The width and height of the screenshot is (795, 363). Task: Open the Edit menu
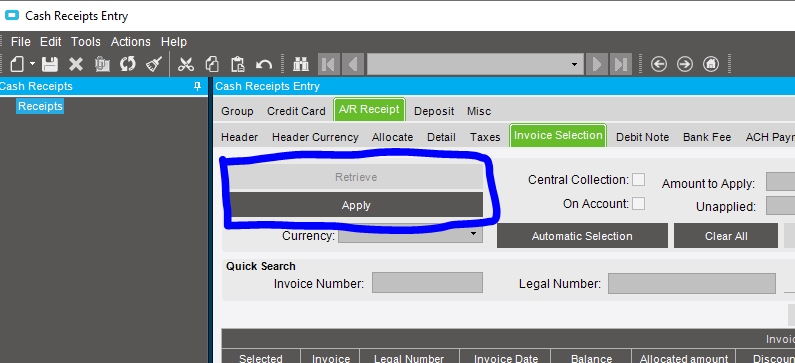(51, 42)
